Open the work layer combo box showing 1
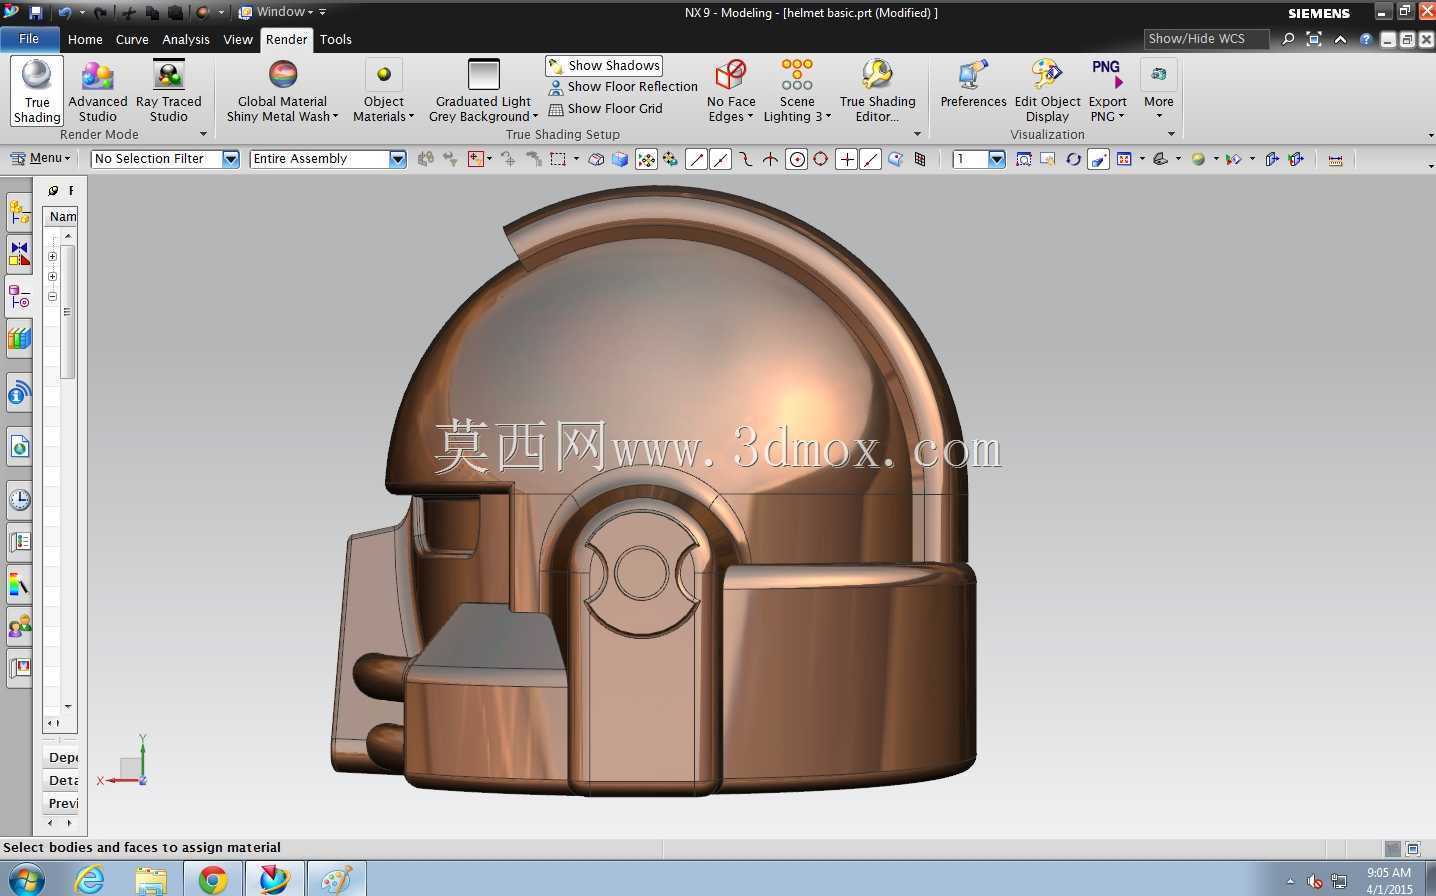This screenshot has height=896, width=1436. click(x=979, y=159)
